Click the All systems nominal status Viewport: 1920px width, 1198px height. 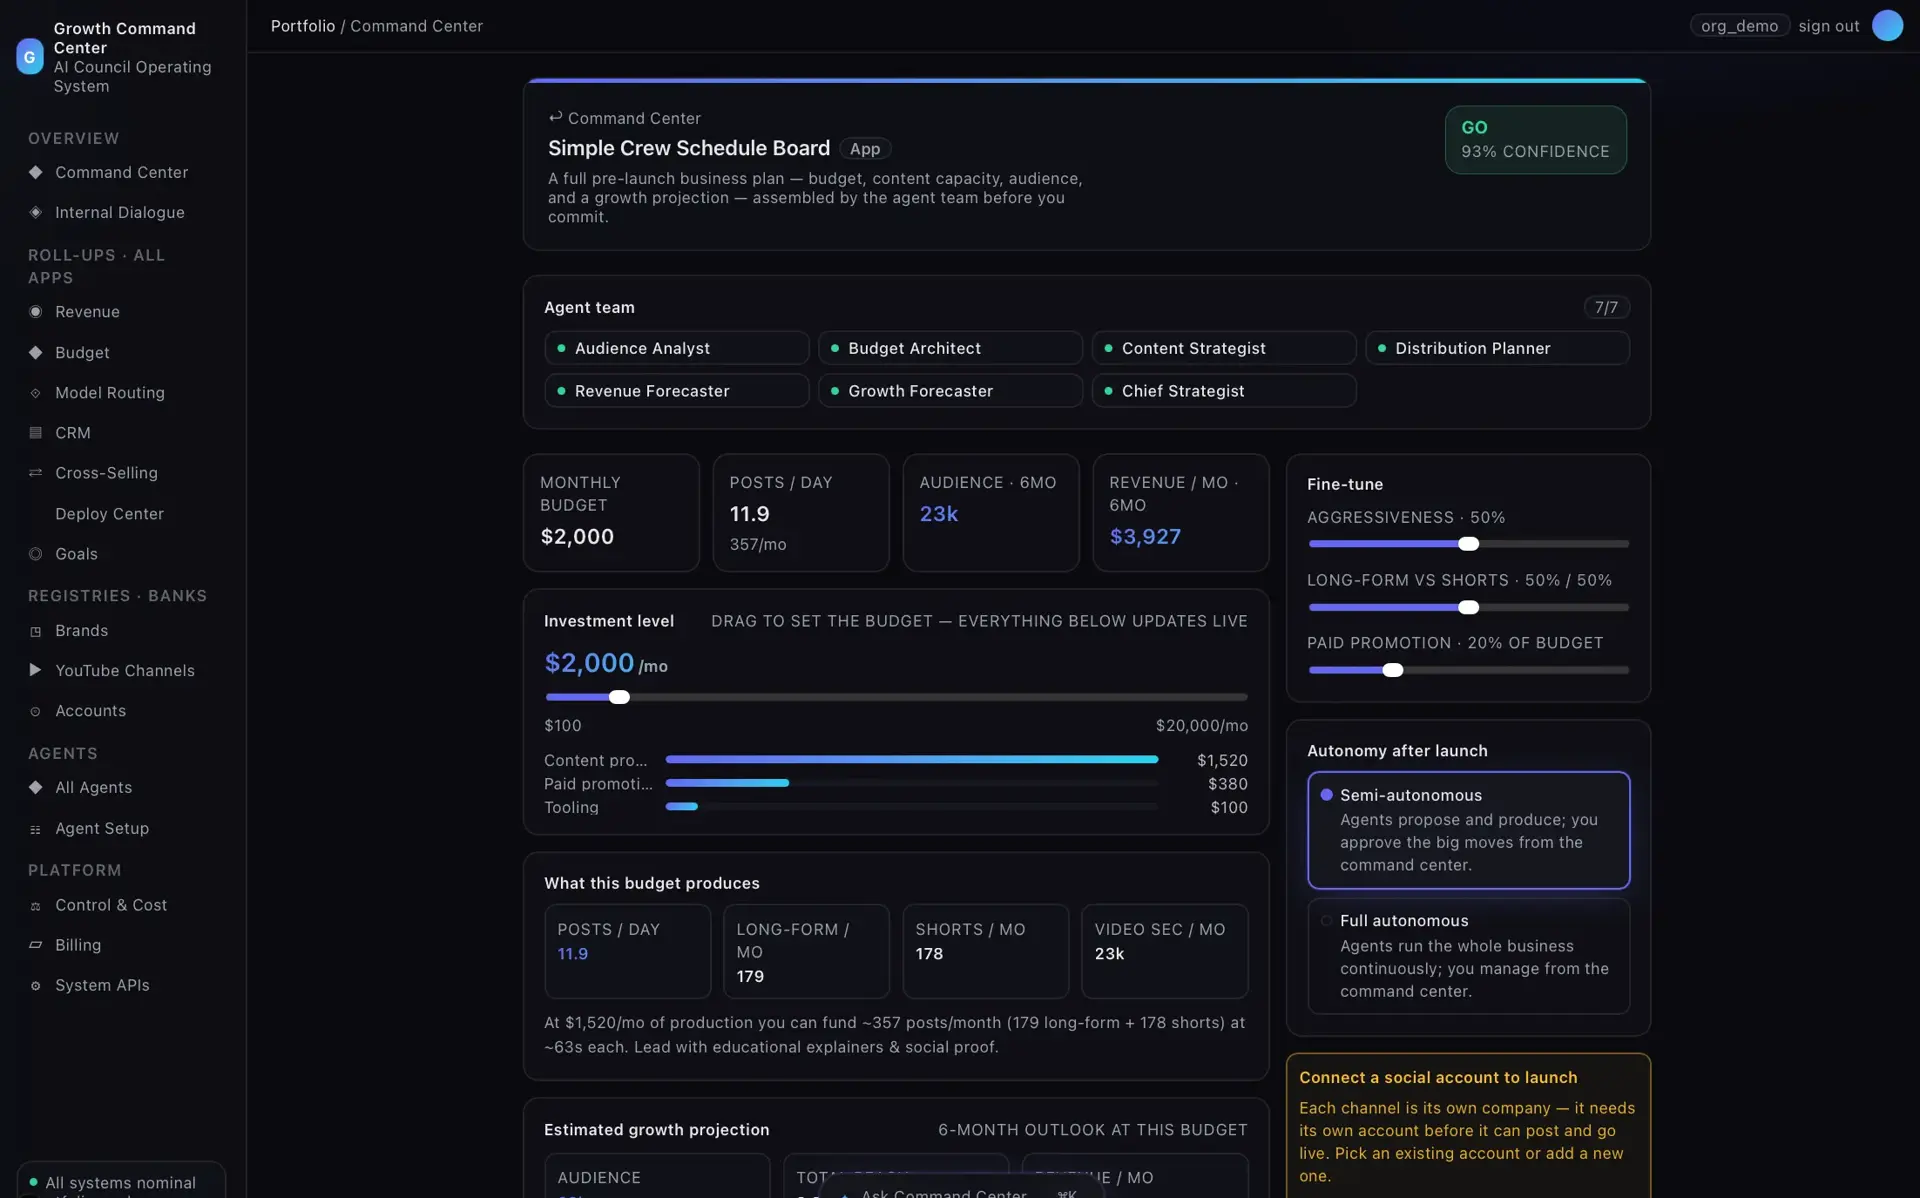[x=121, y=1181]
